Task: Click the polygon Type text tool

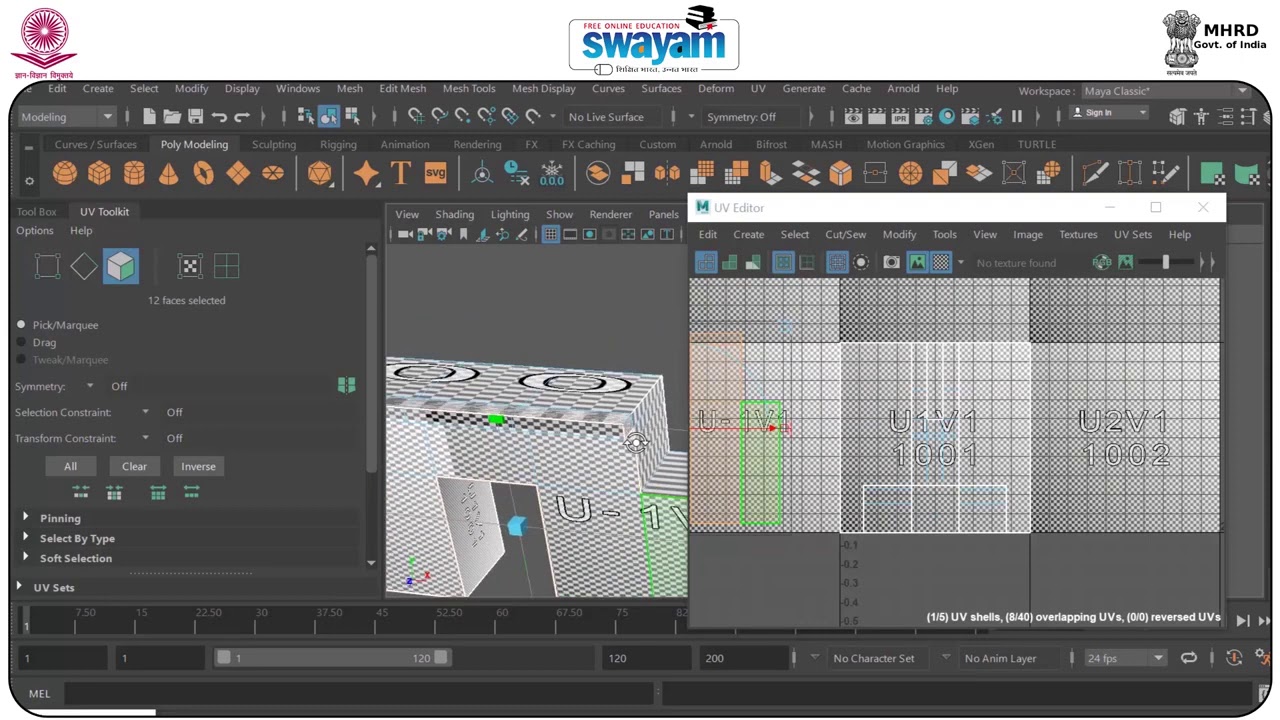Action: click(400, 173)
